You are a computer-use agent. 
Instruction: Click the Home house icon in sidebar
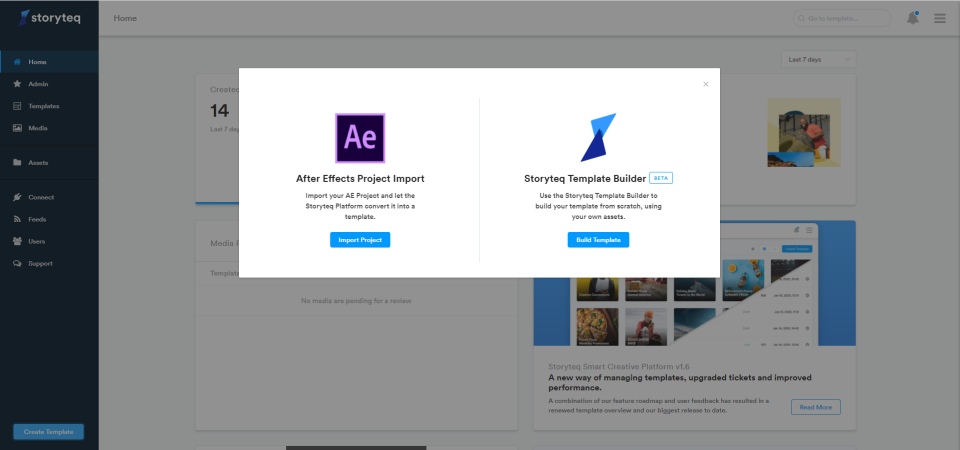[18, 62]
